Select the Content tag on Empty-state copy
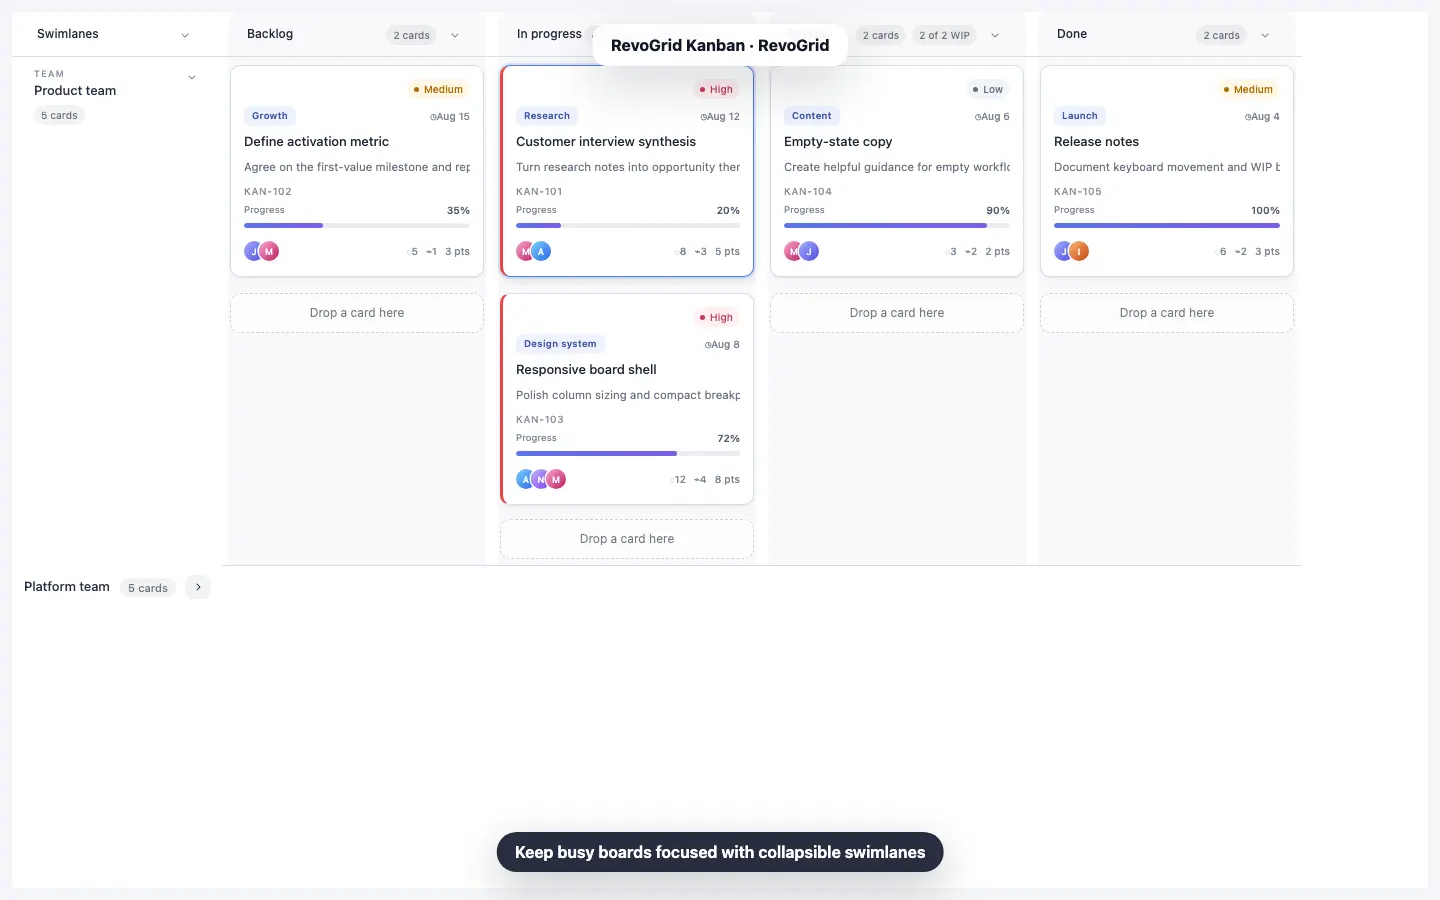The image size is (1440, 900). click(812, 116)
